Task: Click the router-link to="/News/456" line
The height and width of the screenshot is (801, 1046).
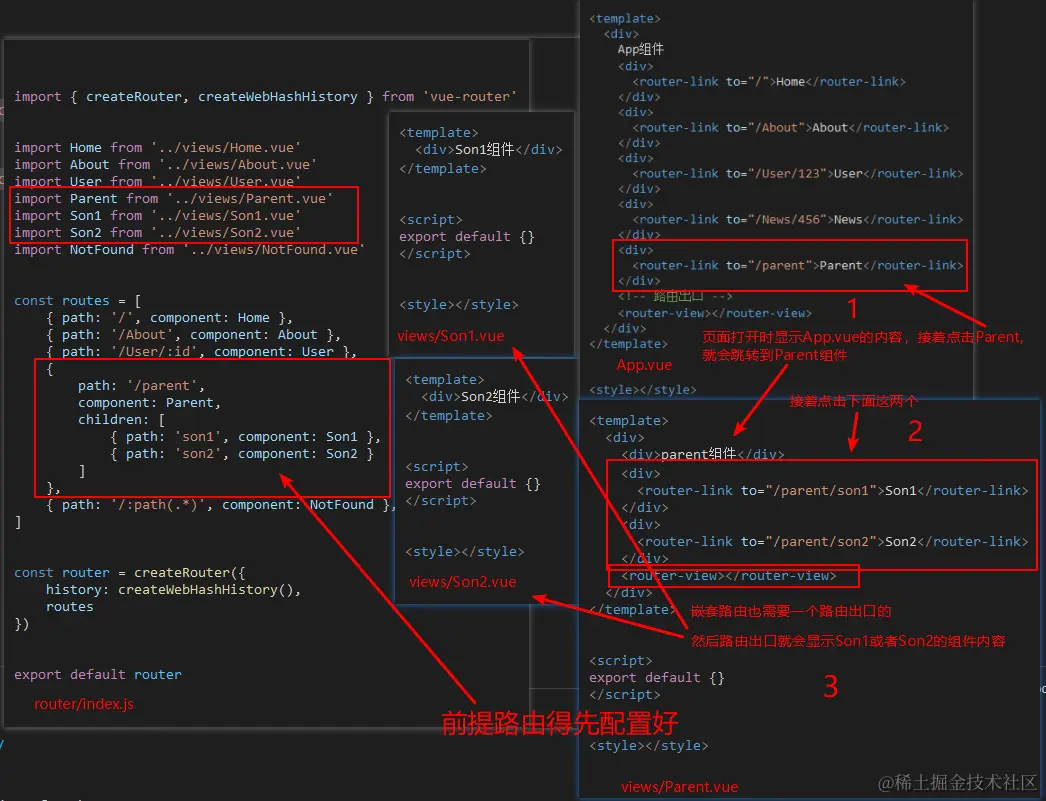Action: tap(798, 219)
